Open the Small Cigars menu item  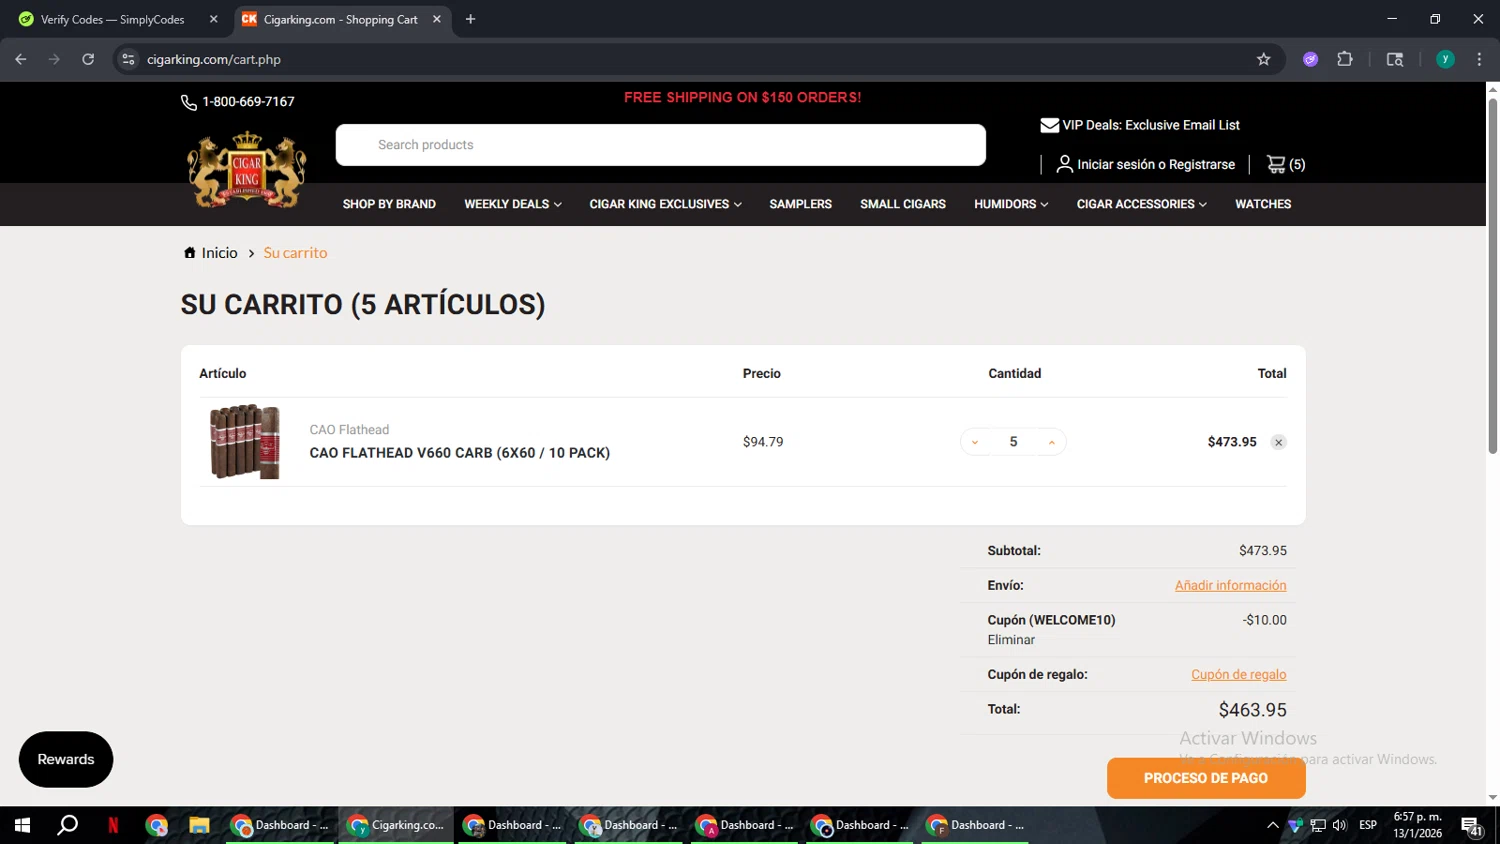903,204
